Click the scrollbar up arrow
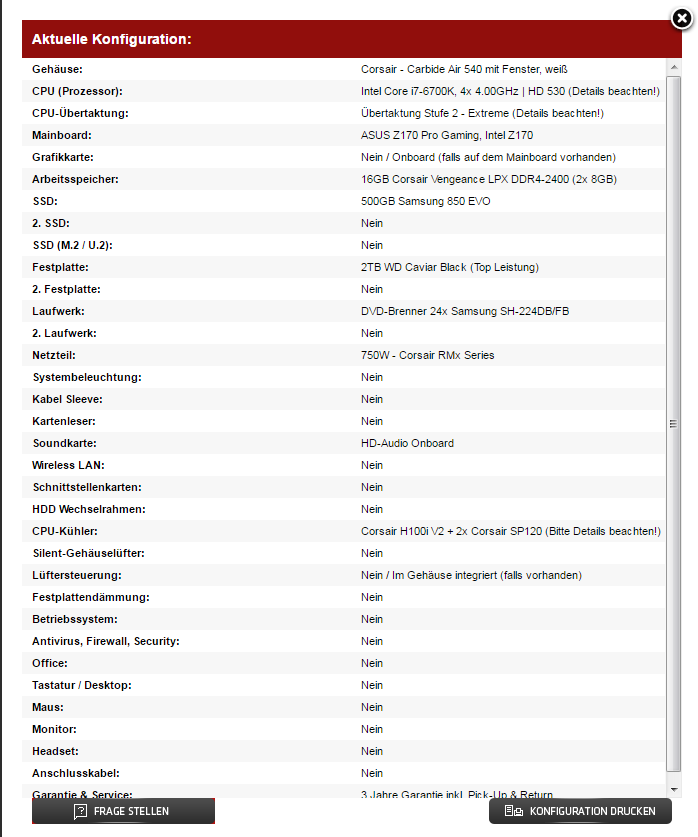 point(674,67)
